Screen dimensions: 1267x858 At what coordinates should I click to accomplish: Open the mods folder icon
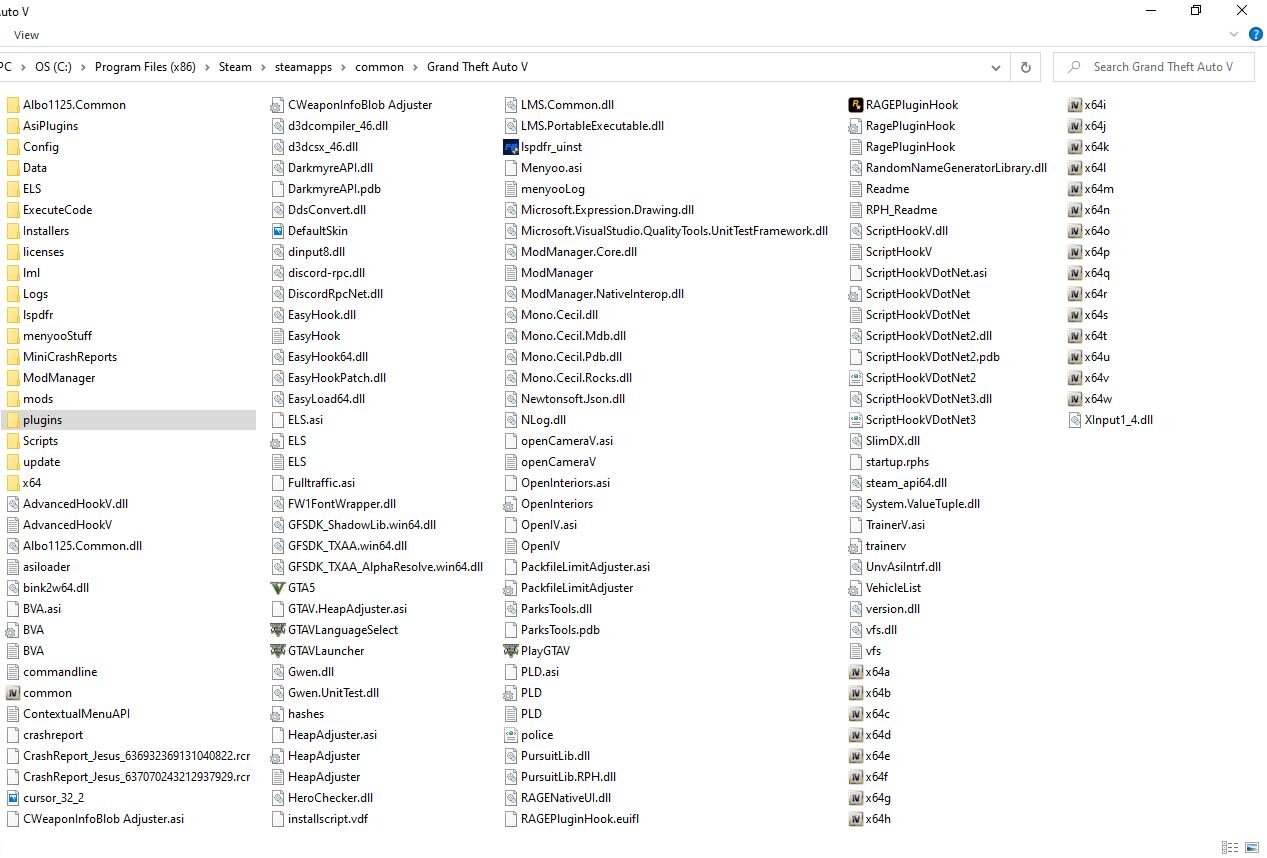click(13, 399)
